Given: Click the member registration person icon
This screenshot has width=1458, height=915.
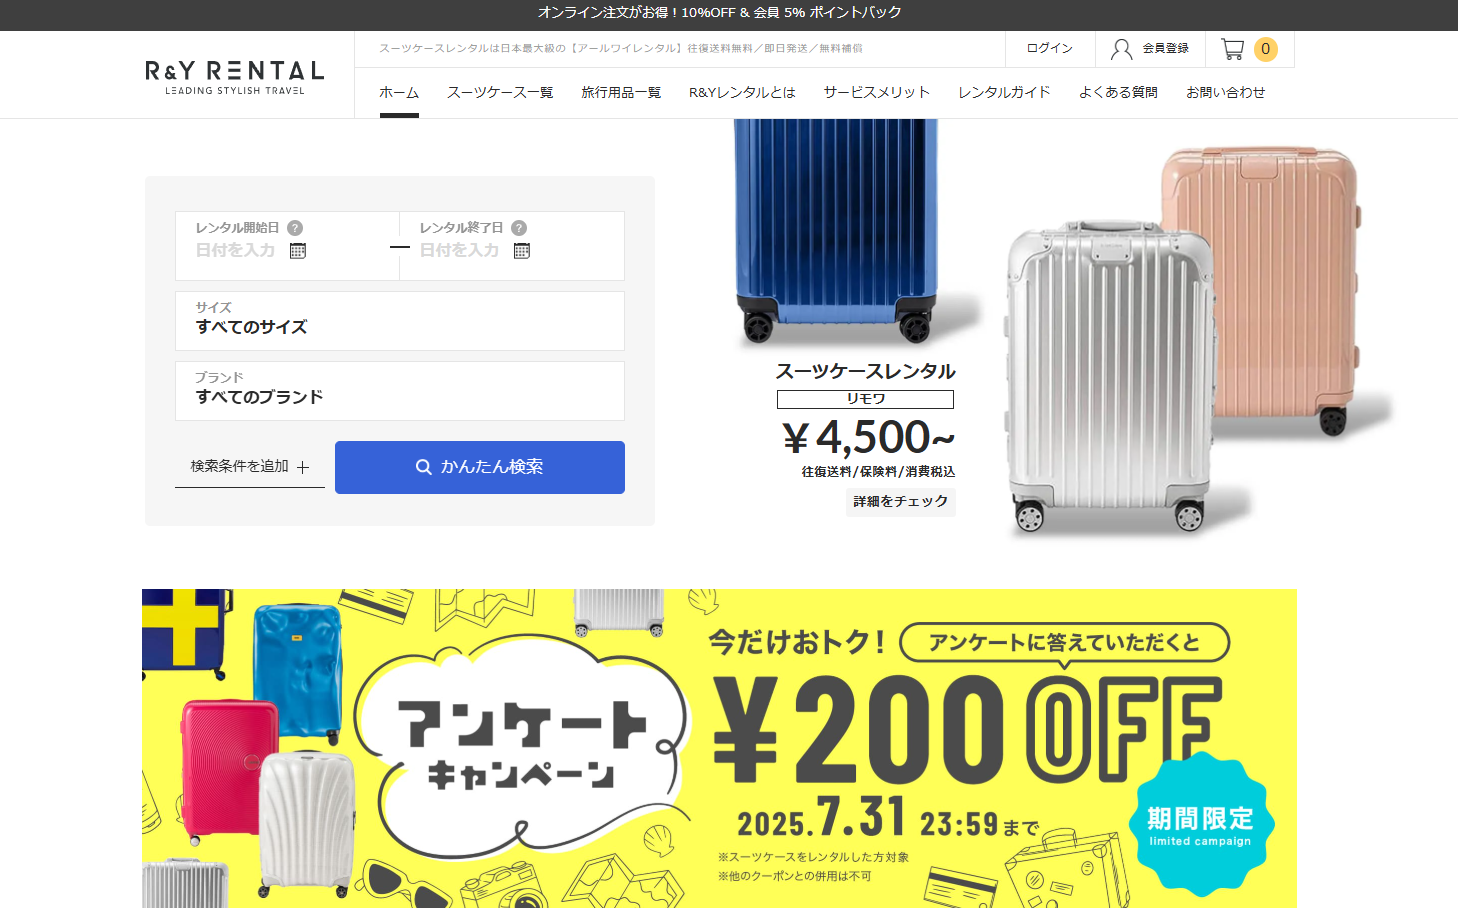Looking at the screenshot, I should 1122,49.
